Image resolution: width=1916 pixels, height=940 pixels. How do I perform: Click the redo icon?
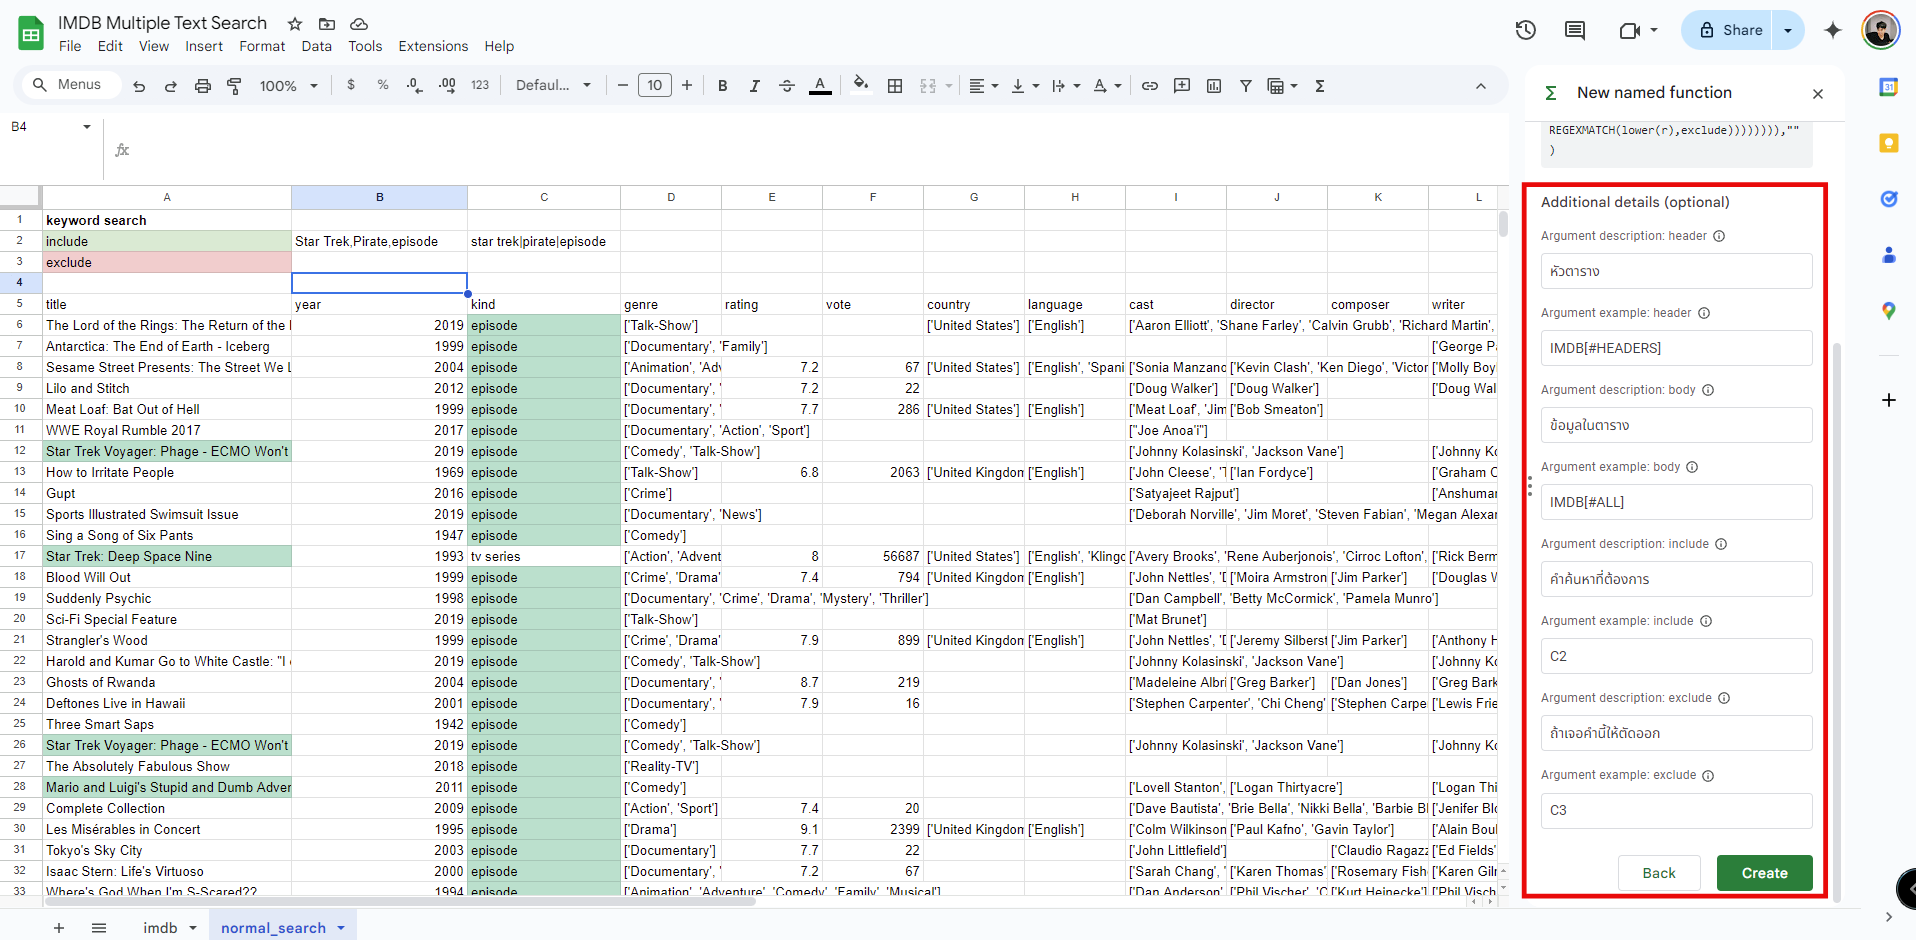pos(171,86)
